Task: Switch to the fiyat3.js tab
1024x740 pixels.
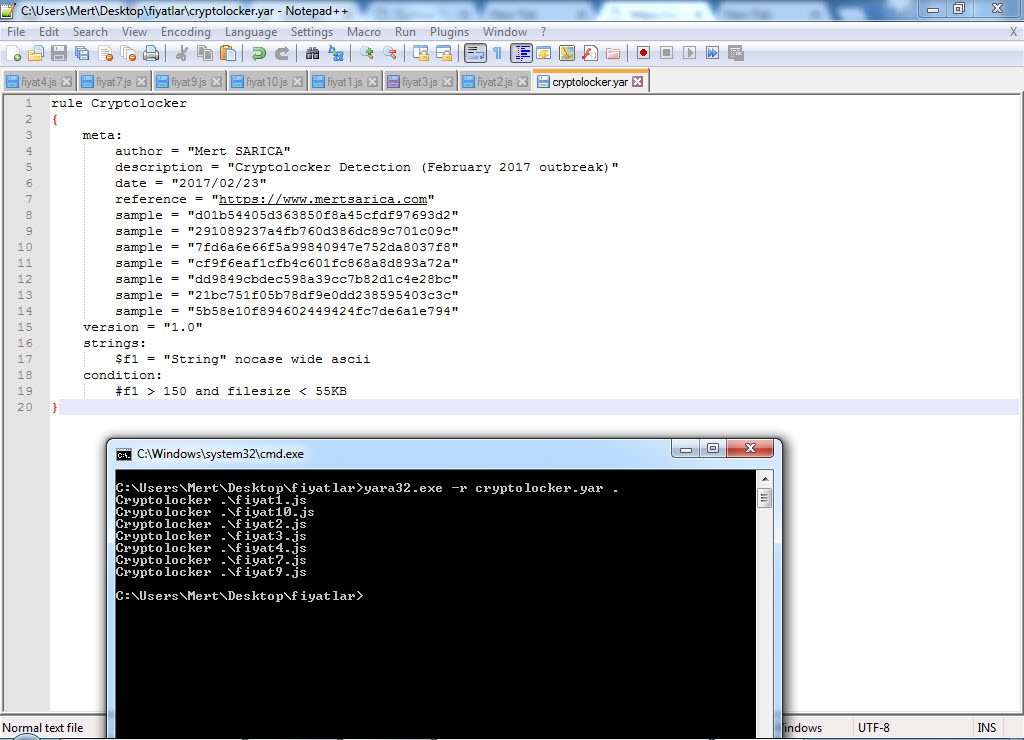Action: coord(419,82)
